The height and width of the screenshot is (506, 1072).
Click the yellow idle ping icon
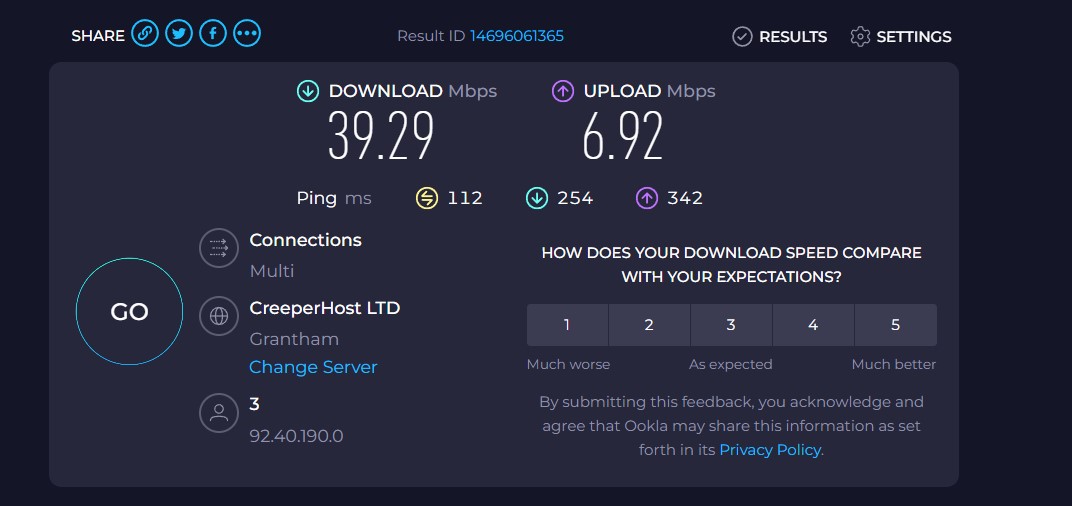point(427,198)
